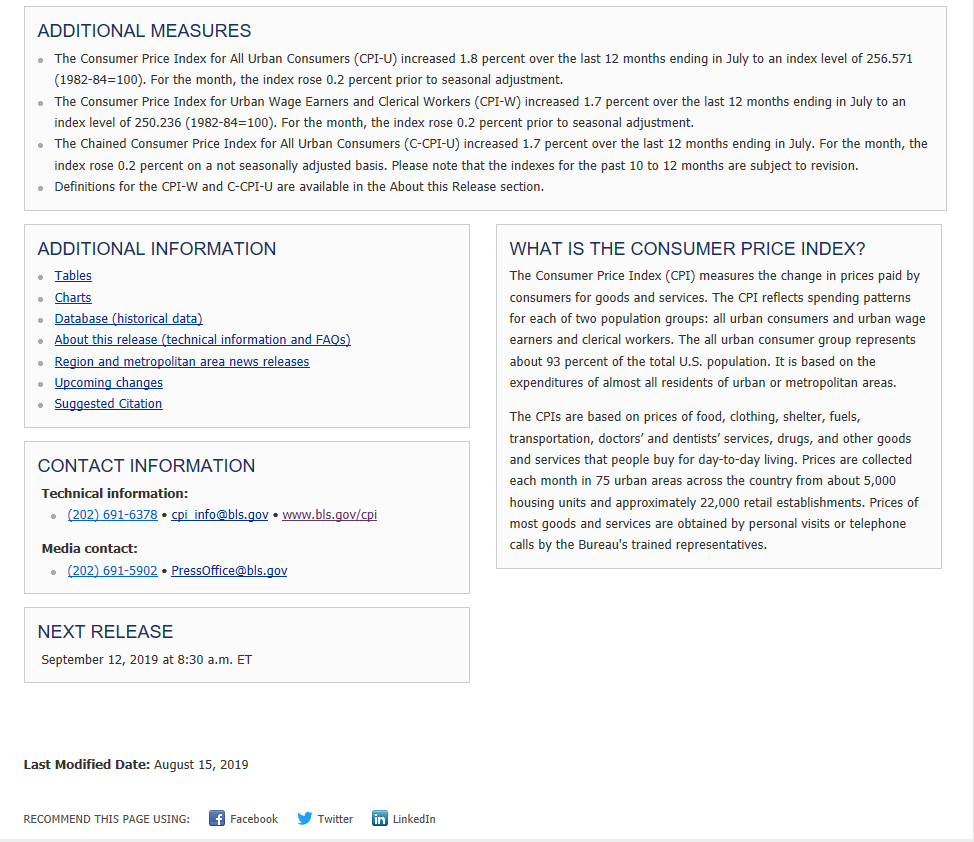Click media contact phone number (202) 691-5902
974x842 pixels.
[112, 571]
